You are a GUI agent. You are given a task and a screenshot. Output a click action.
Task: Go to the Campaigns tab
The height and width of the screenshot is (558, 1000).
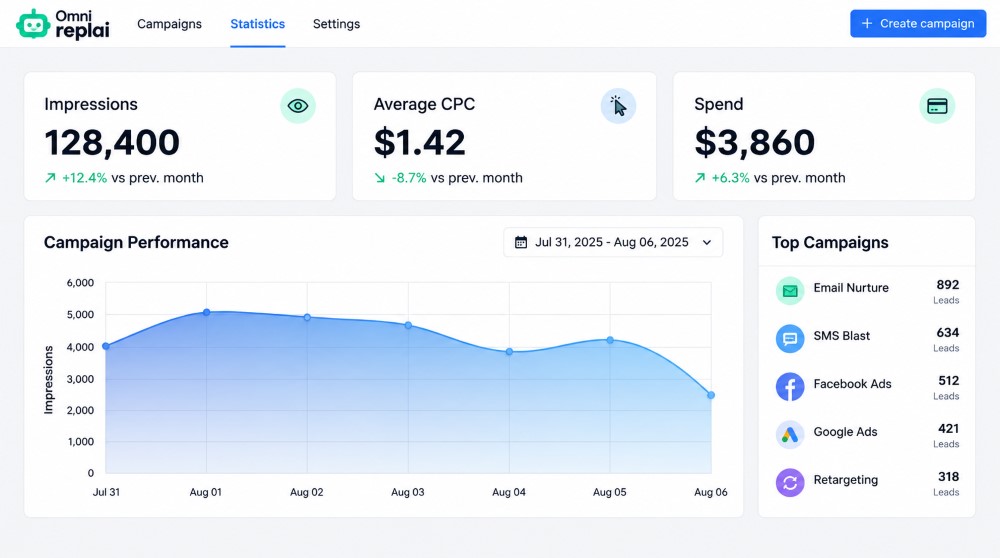click(170, 24)
